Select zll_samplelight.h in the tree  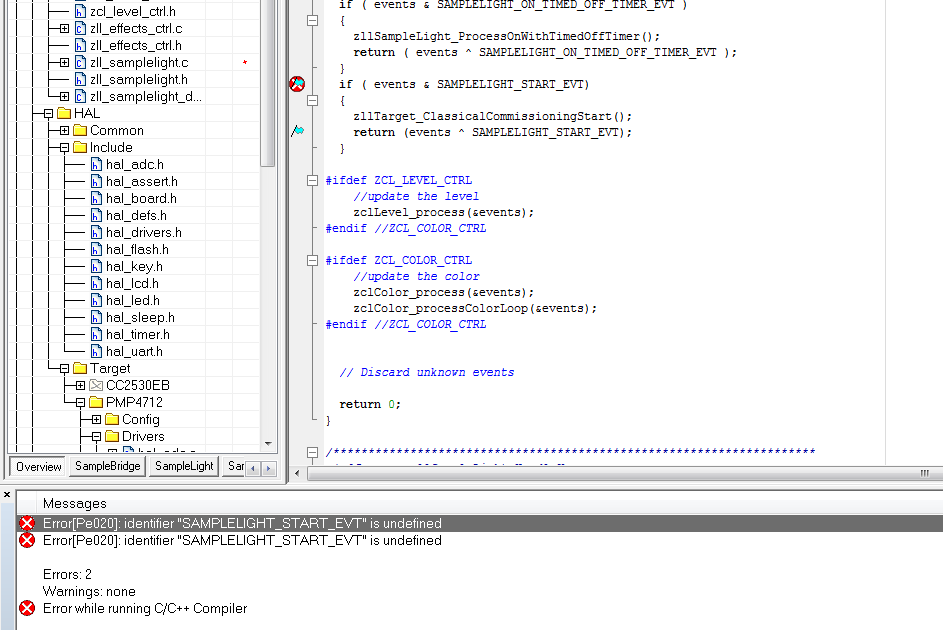[139, 79]
